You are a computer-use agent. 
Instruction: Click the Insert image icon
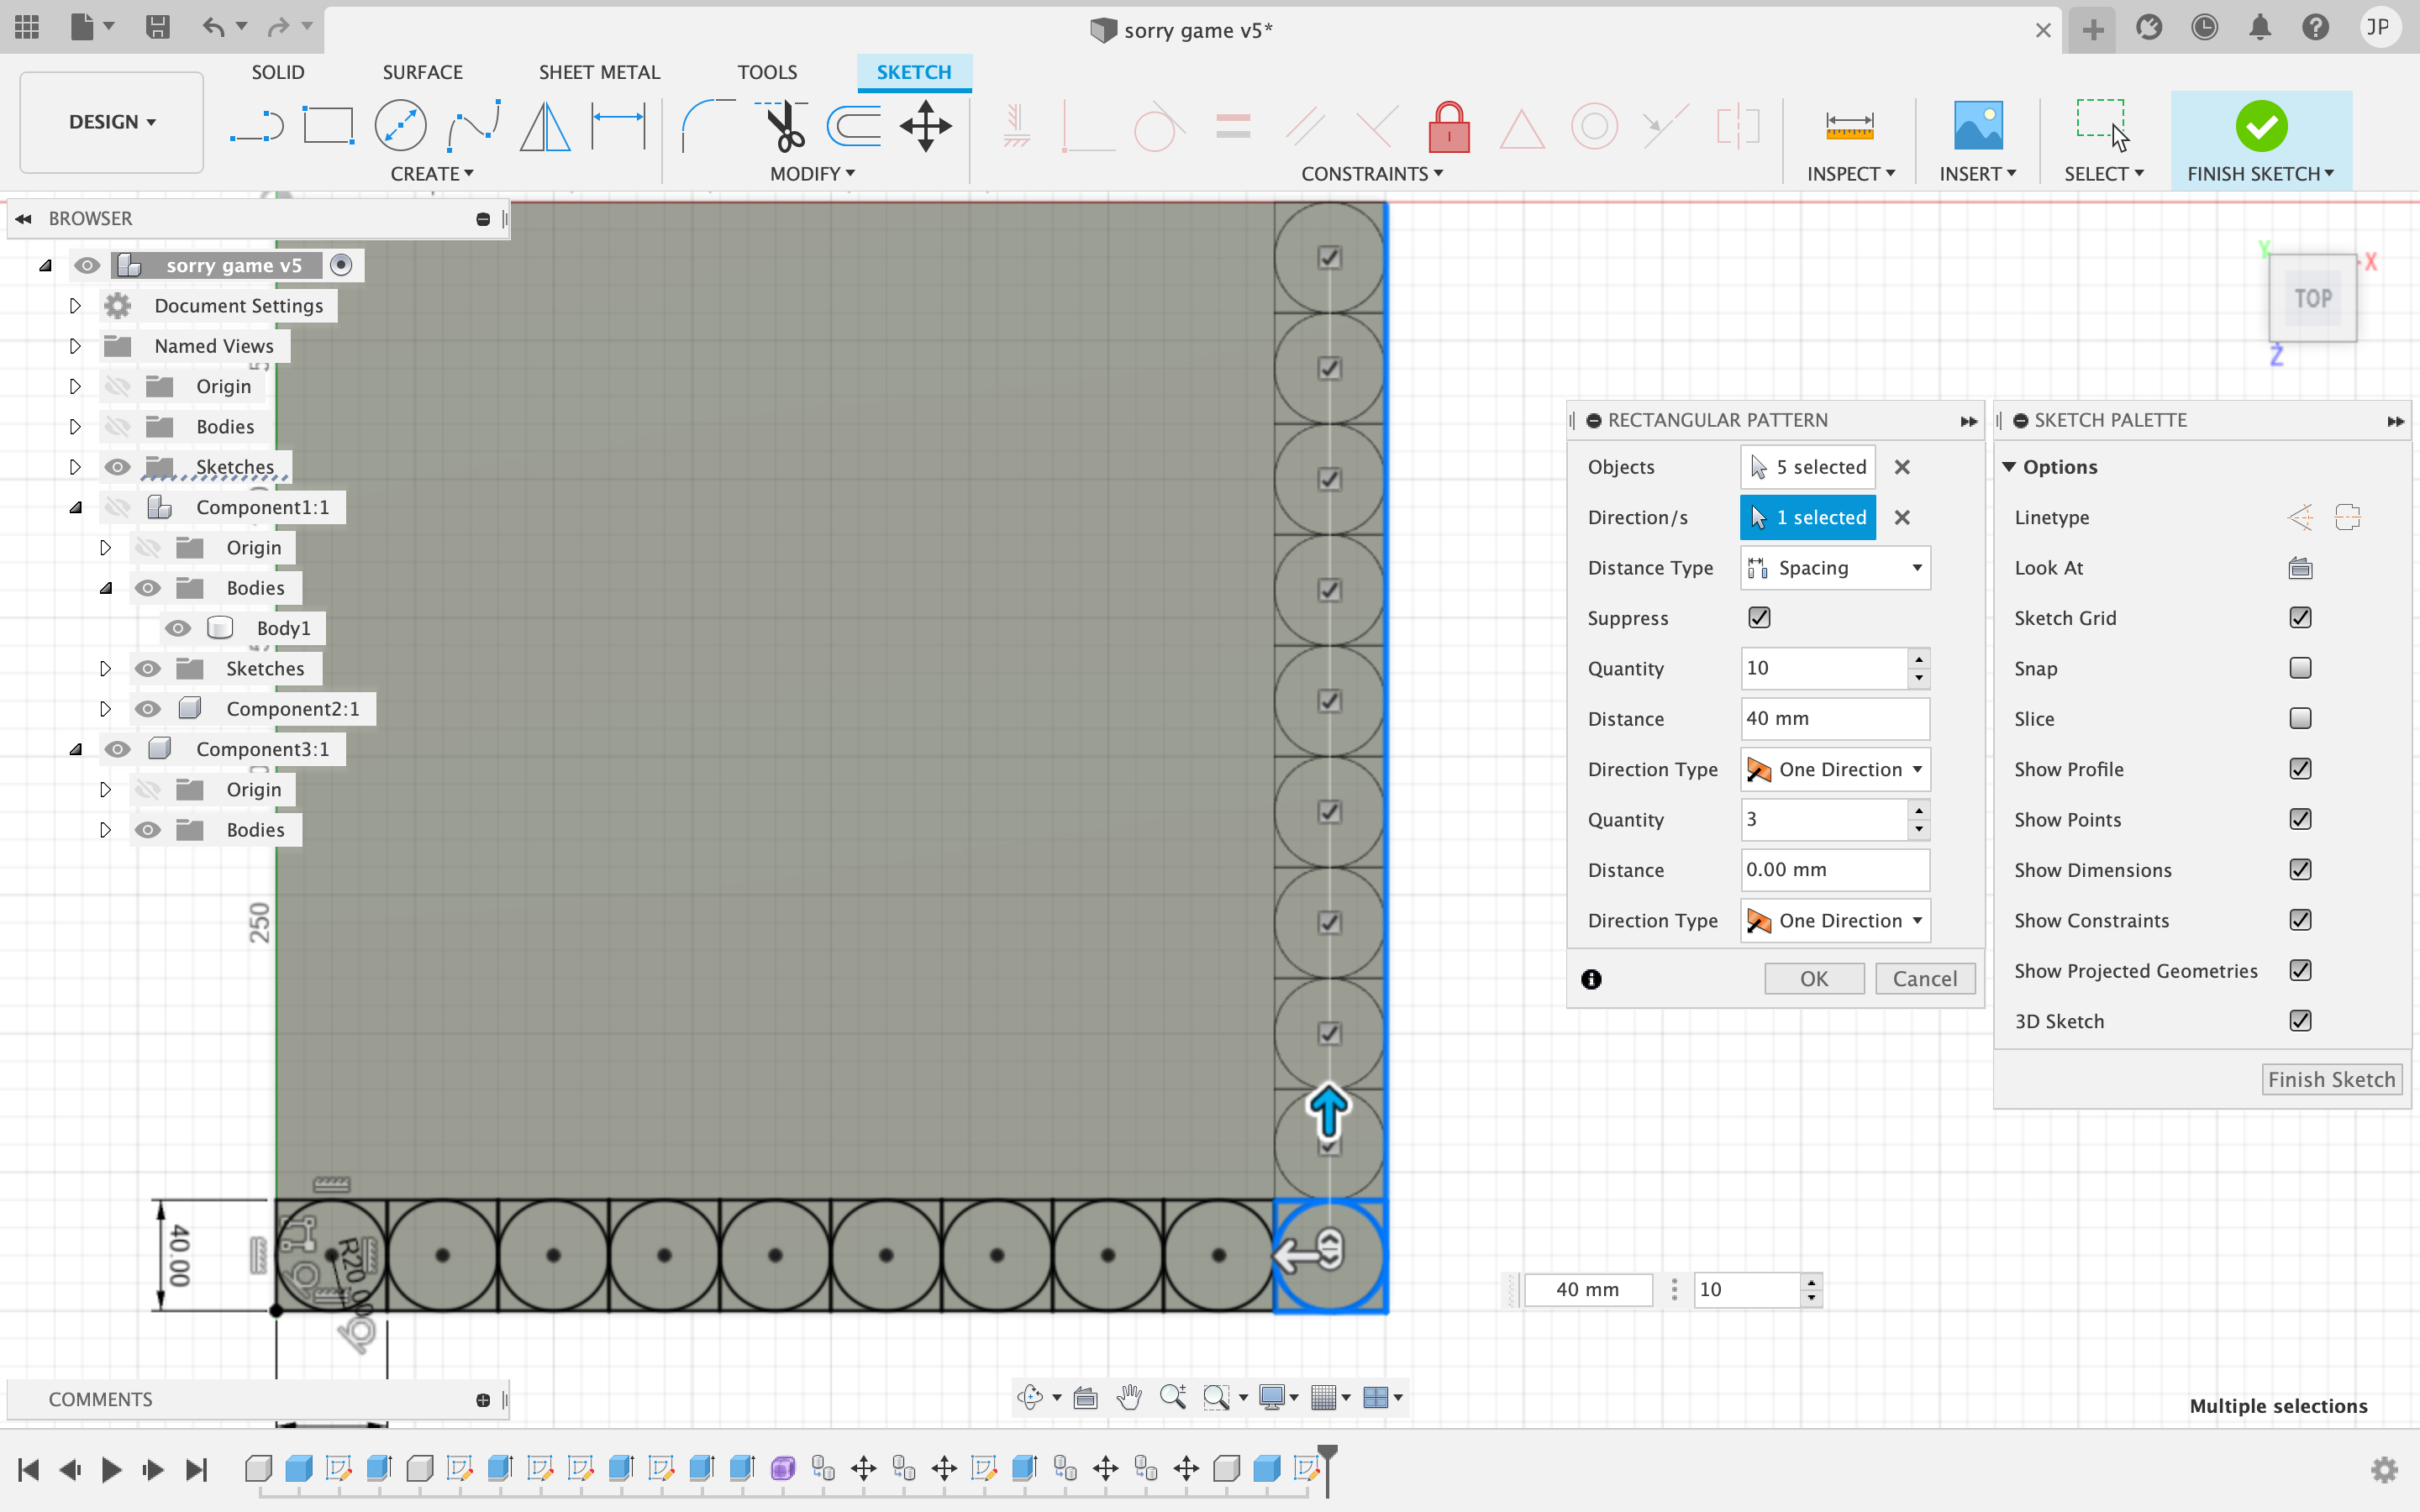point(1977,127)
